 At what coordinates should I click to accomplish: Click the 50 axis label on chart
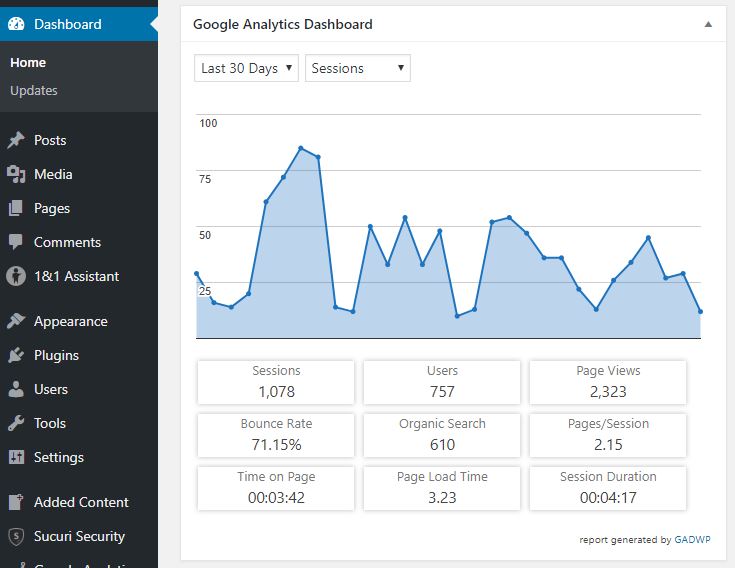tap(205, 235)
